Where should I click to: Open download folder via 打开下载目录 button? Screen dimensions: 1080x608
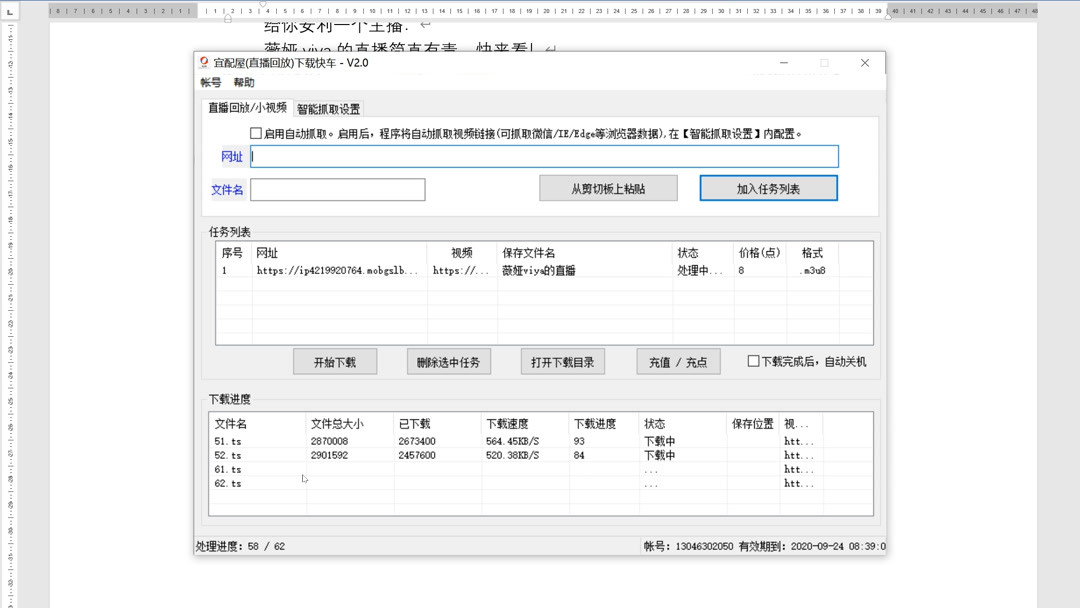pyautogui.click(x=562, y=360)
